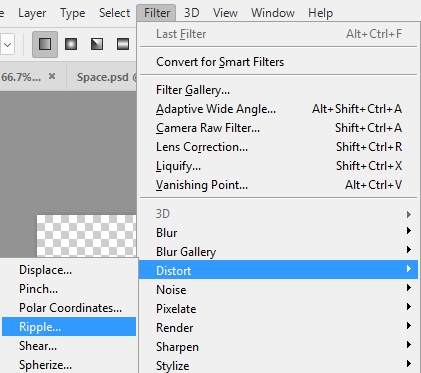Expand the Render submenu arrow
The width and height of the screenshot is (421, 373).
click(x=409, y=326)
